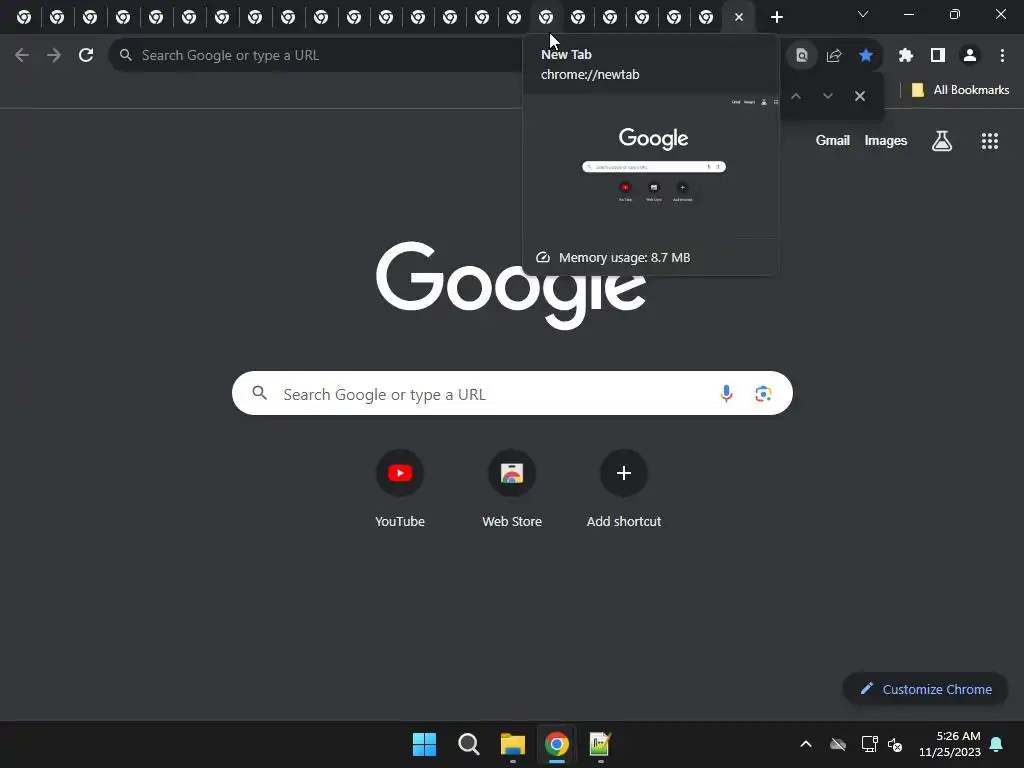Go to next find result

tap(828, 96)
